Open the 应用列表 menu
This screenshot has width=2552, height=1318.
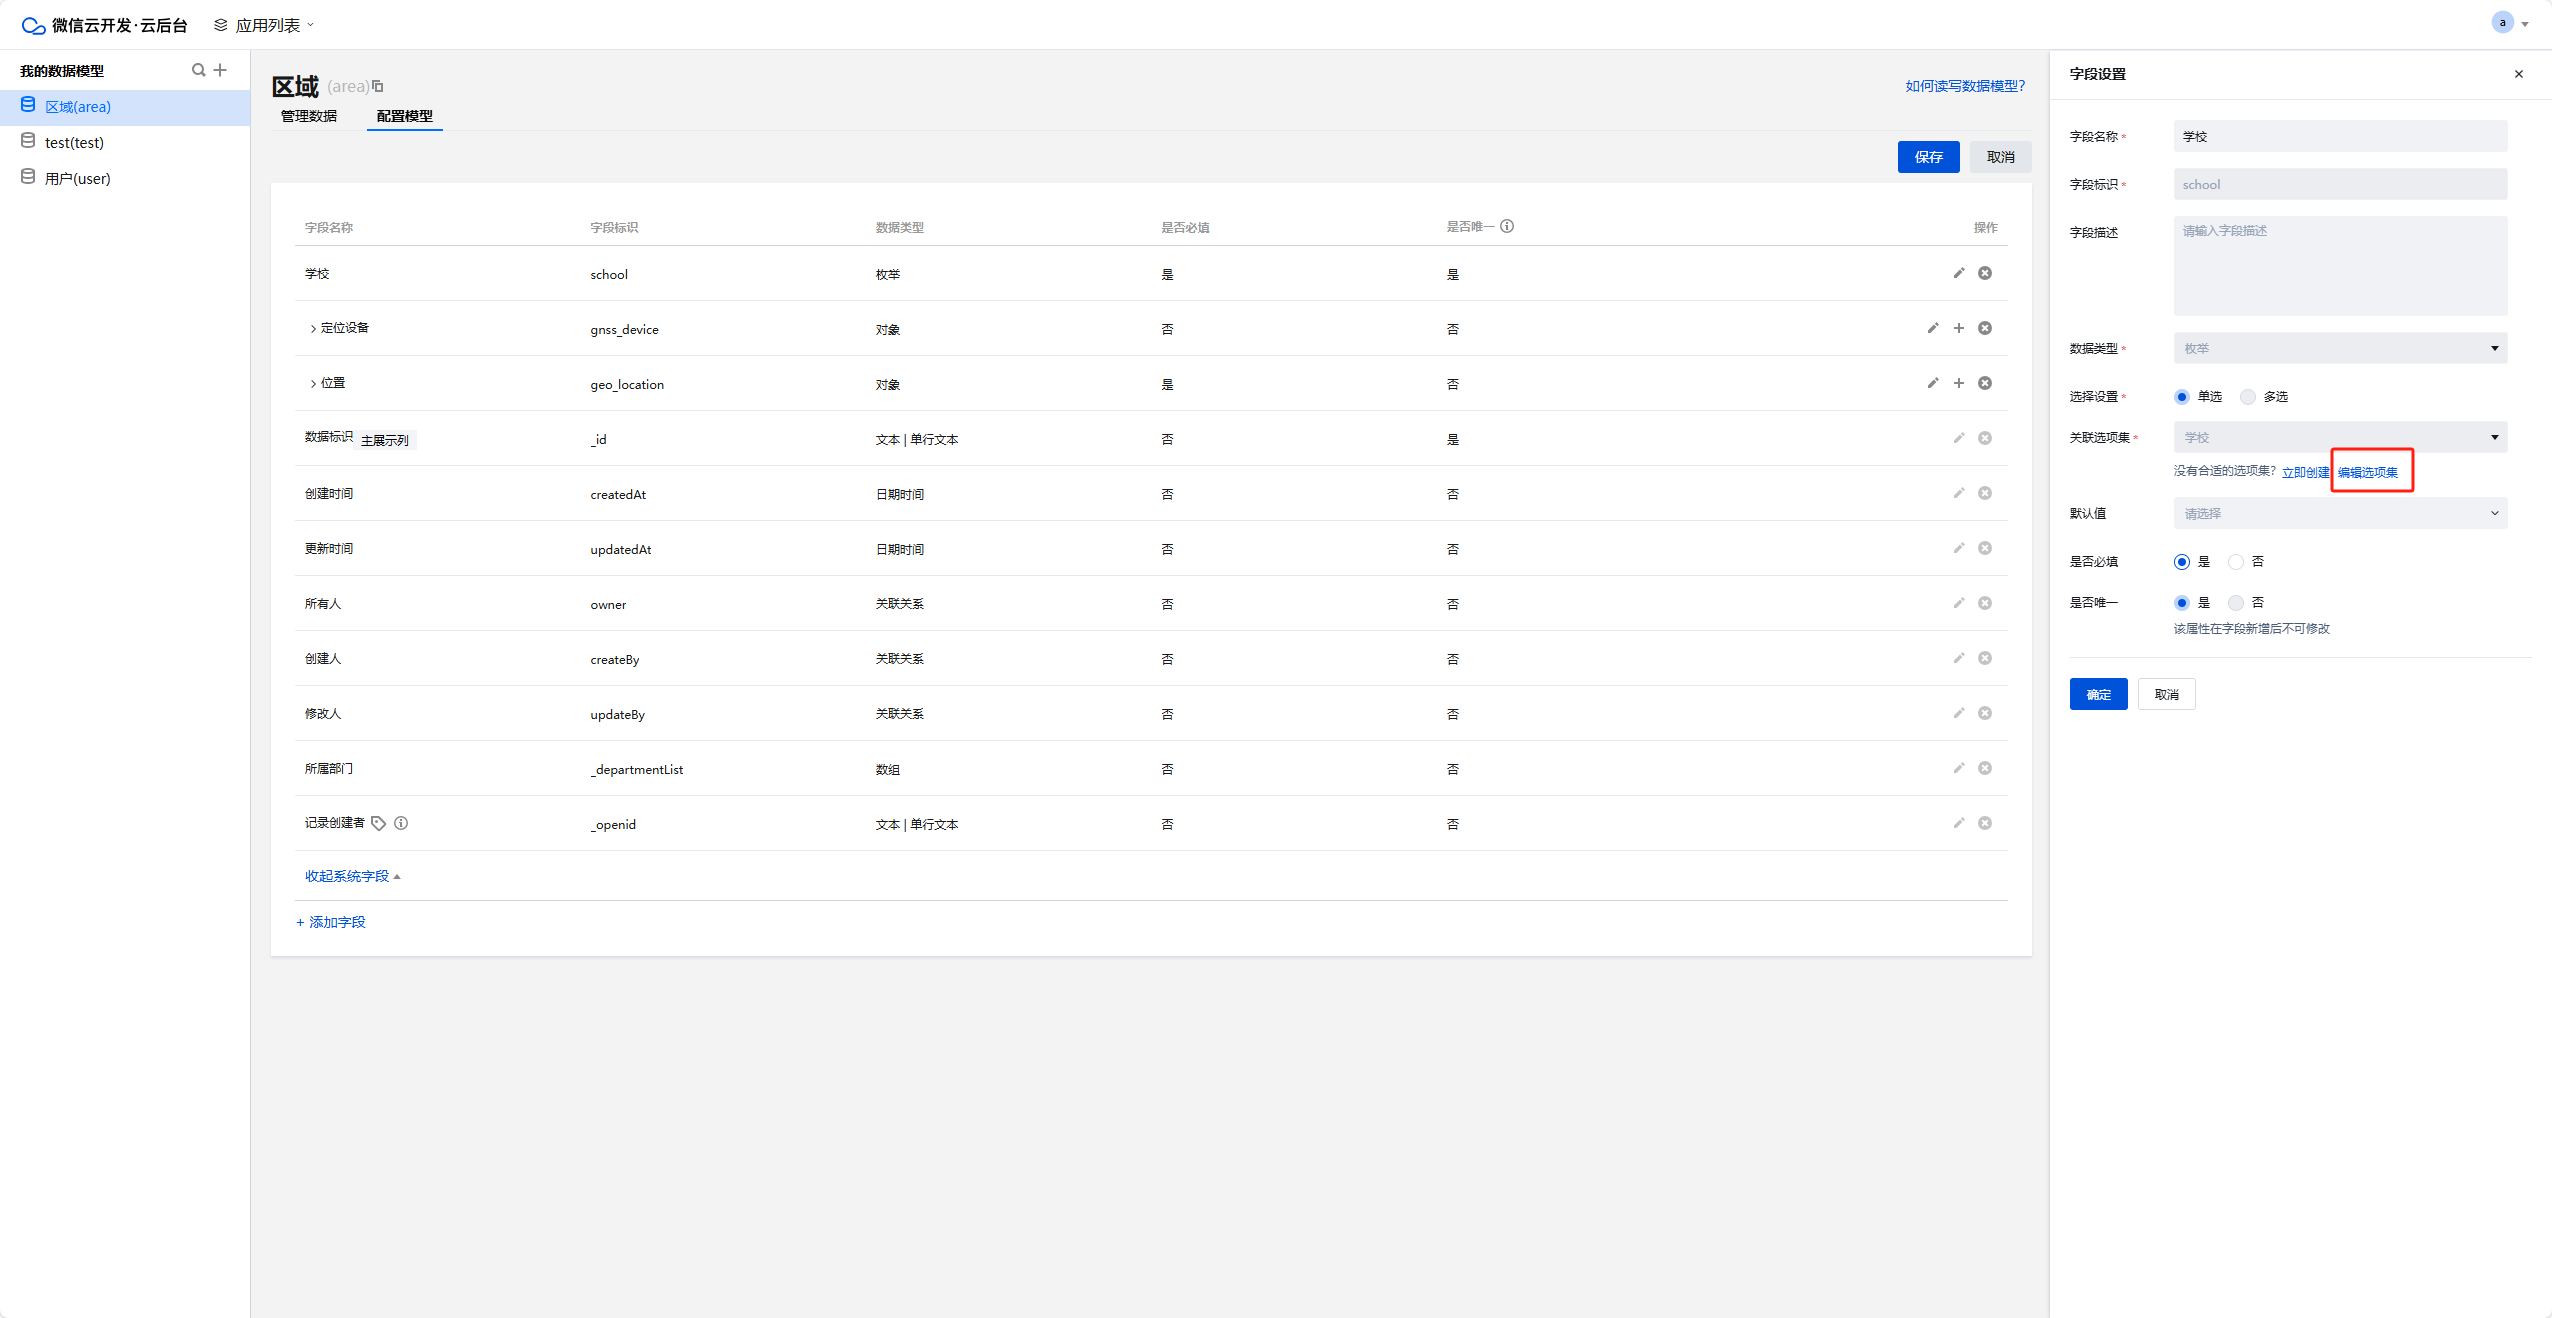pyautogui.click(x=266, y=25)
